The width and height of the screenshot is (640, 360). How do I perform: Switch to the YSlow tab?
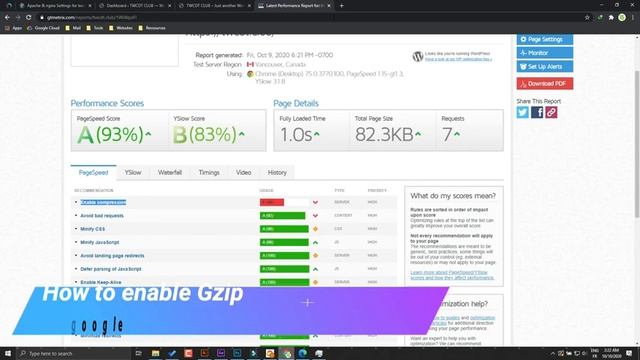point(133,173)
